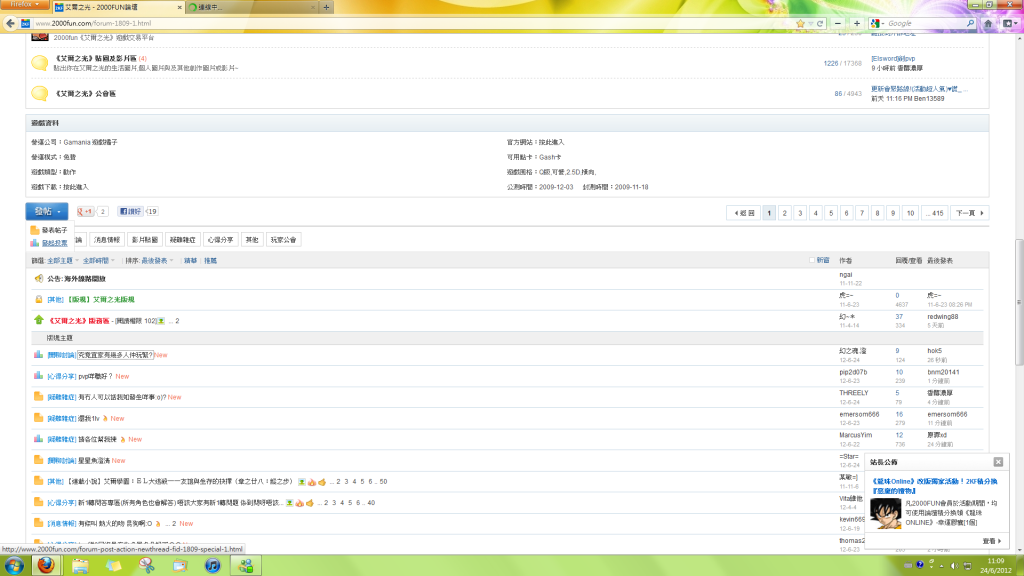Click the Firefox icon in the taskbar

[46, 565]
